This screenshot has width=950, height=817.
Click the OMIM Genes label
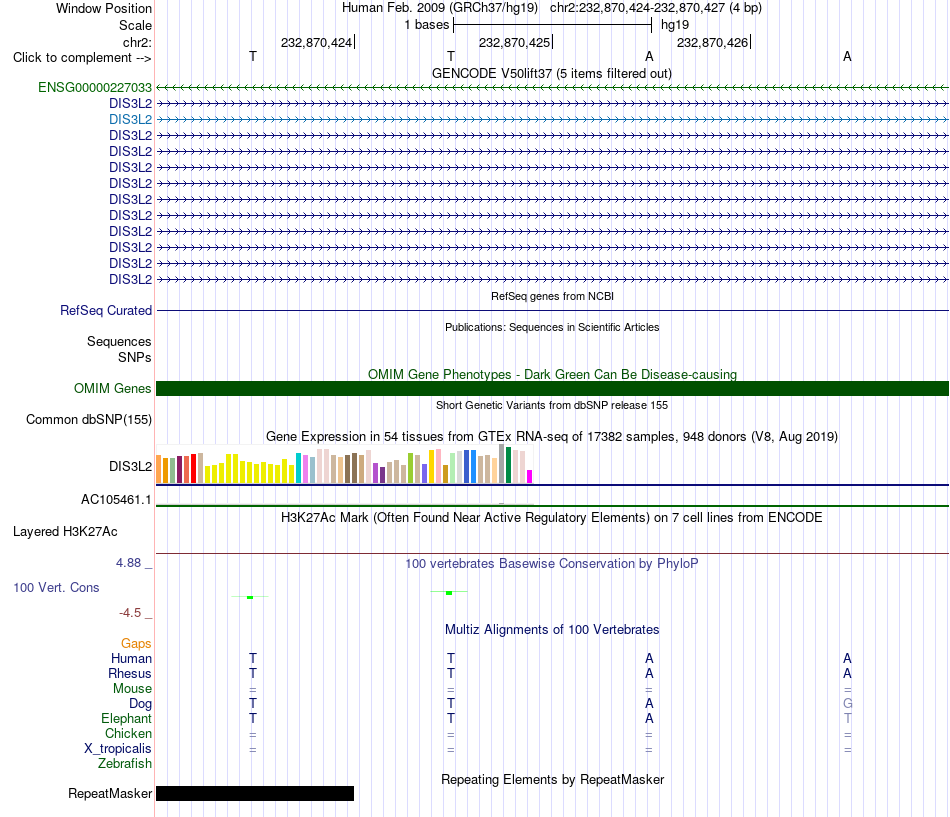coord(112,388)
